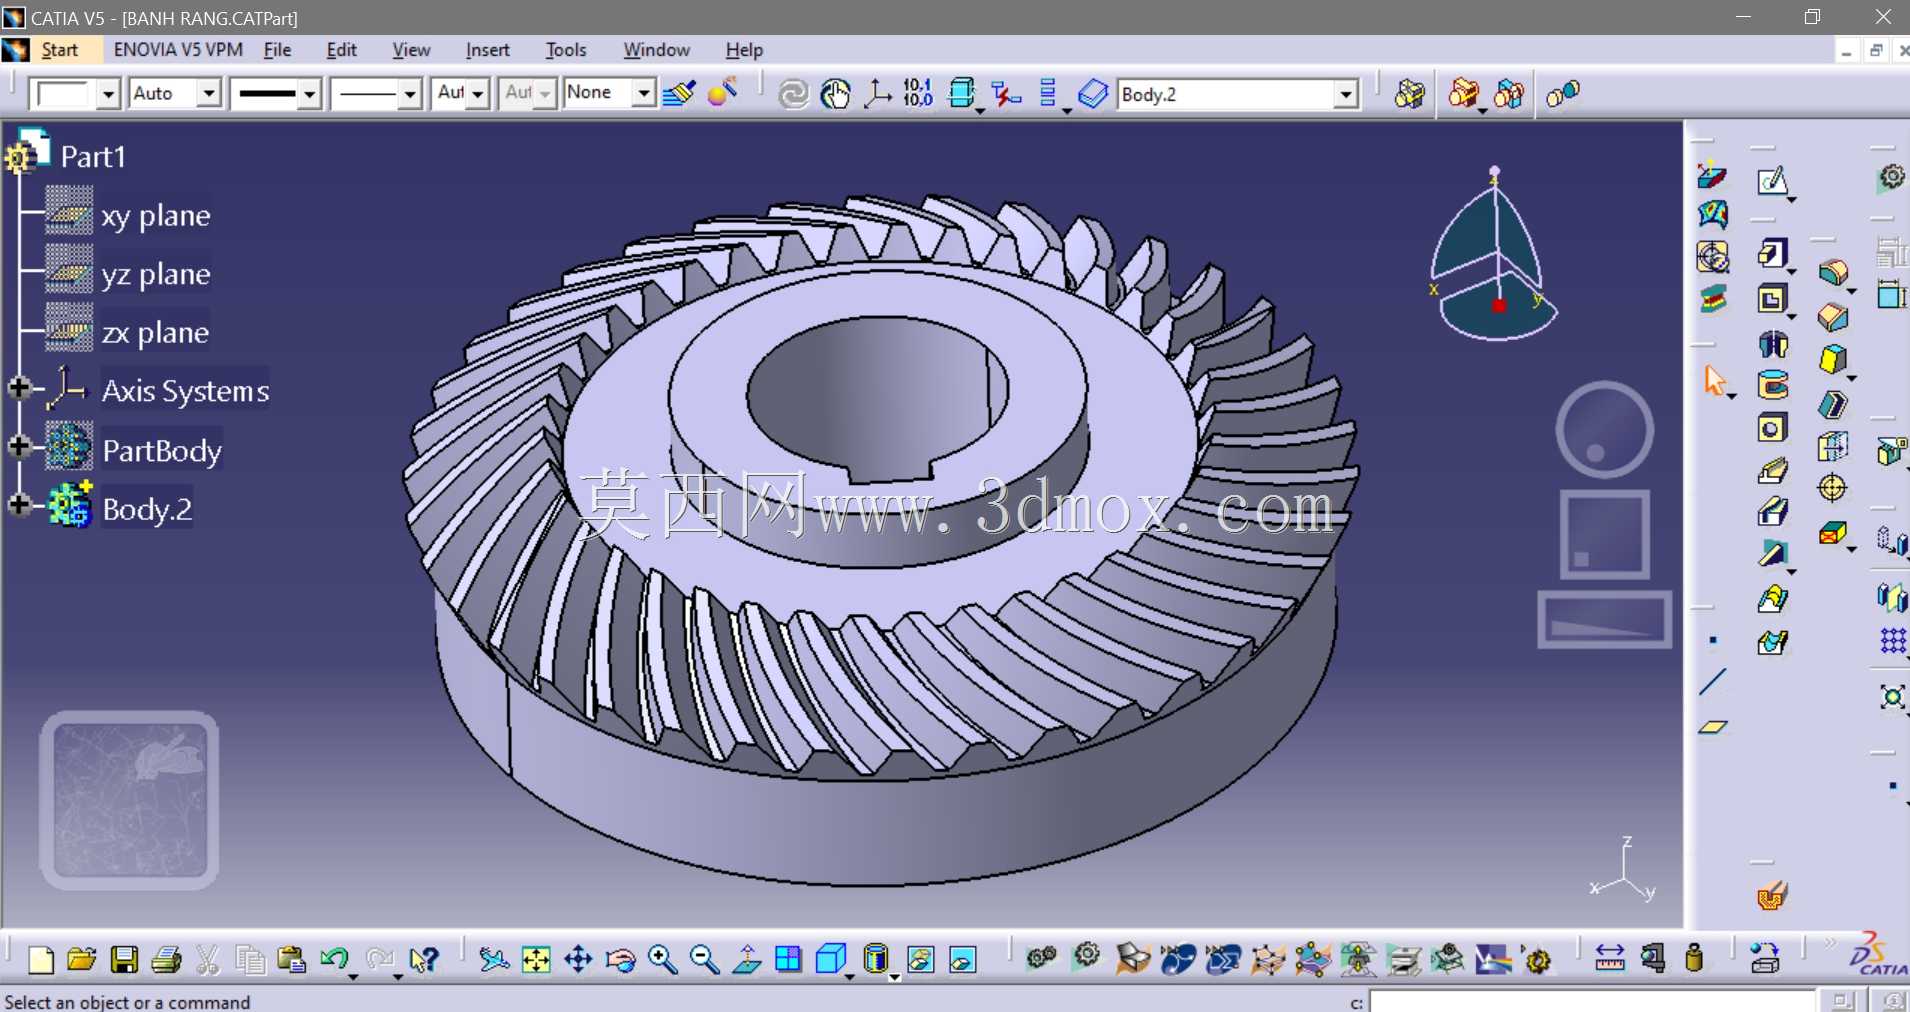Click the Rib tool icon
Screen dimensions: 1910x1012
[x=1772, y=470]
